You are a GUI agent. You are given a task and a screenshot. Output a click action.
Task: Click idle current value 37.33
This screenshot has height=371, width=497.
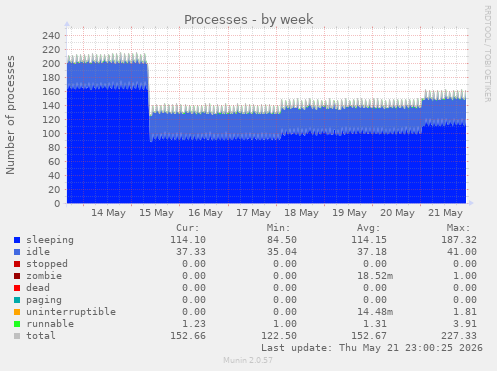191,252
